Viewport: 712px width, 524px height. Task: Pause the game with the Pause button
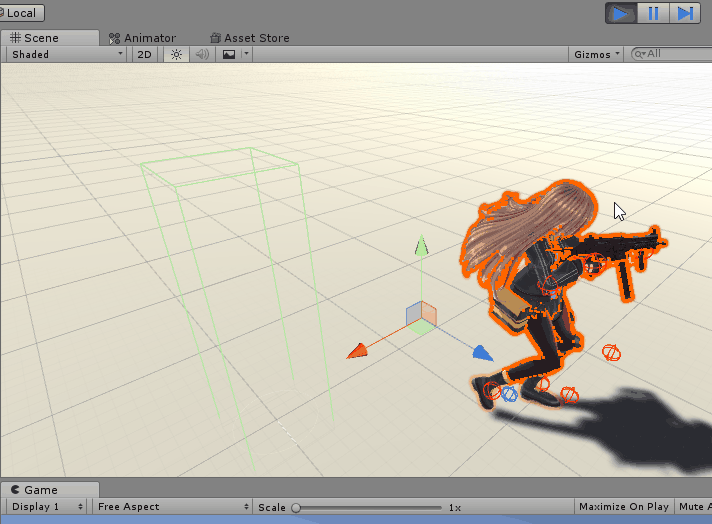click(x=653, y=13)
